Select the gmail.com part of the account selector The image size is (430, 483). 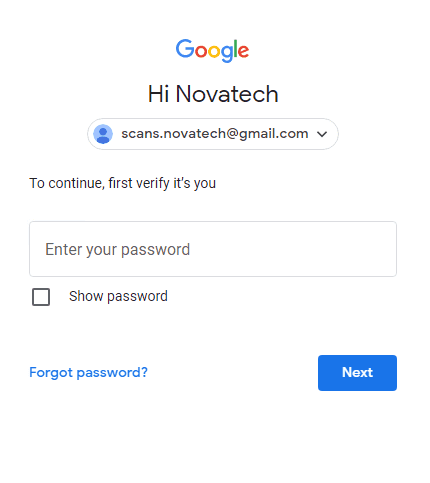coord(274,134)
